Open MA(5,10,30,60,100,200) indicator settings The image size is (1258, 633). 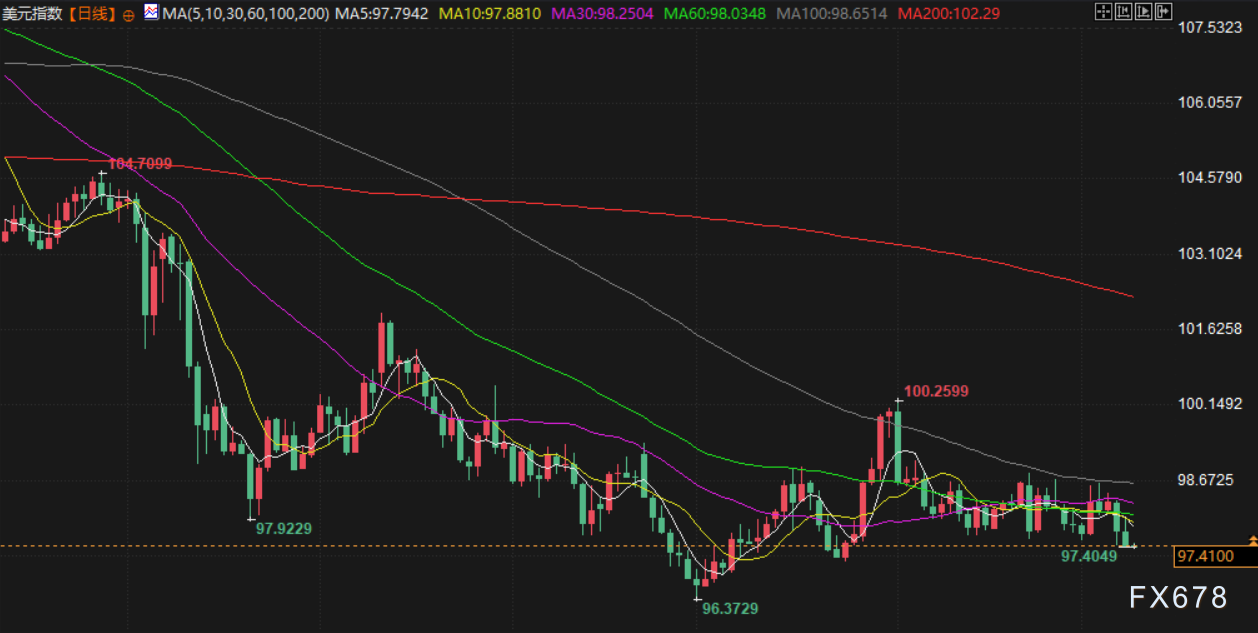(x=245, y=14)
